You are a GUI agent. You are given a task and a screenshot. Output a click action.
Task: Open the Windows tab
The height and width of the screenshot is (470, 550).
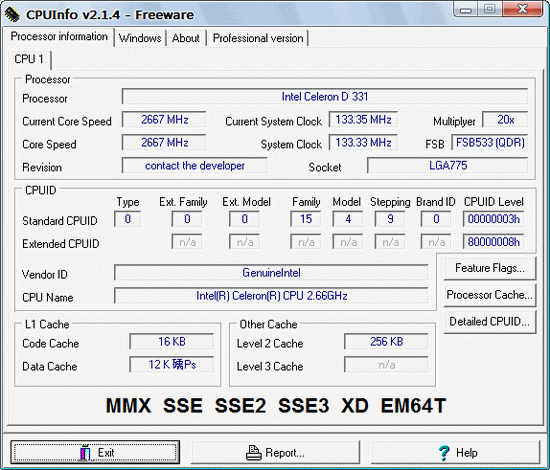(140, 38)
